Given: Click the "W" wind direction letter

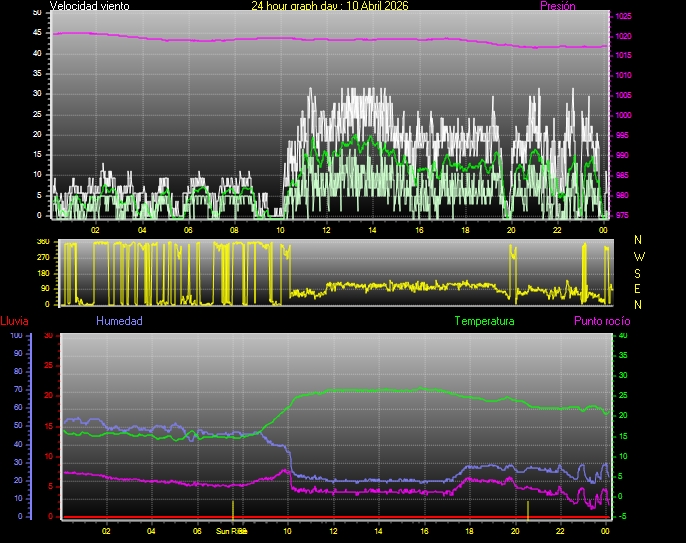Looking at the screenshot, I should tap(639, 256).
